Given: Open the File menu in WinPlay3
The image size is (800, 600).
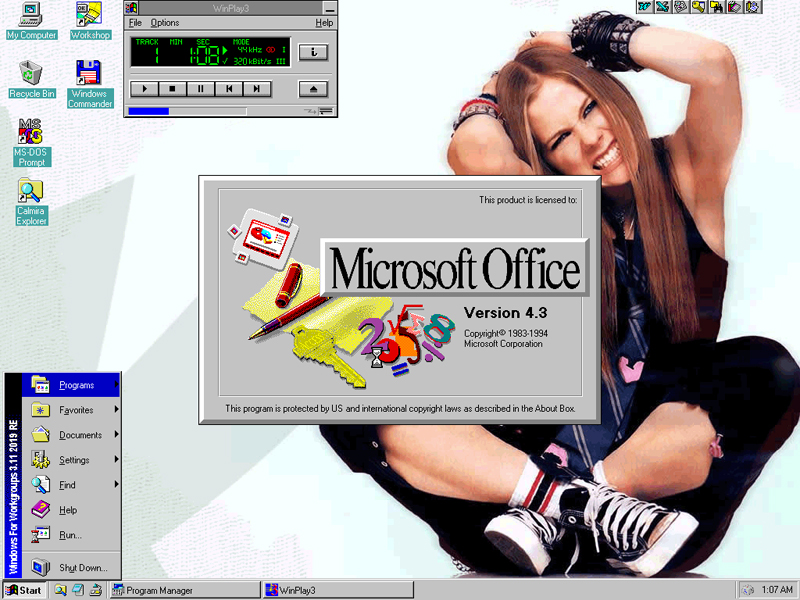Looking at the screenshot, I should [x=136, y=23].
